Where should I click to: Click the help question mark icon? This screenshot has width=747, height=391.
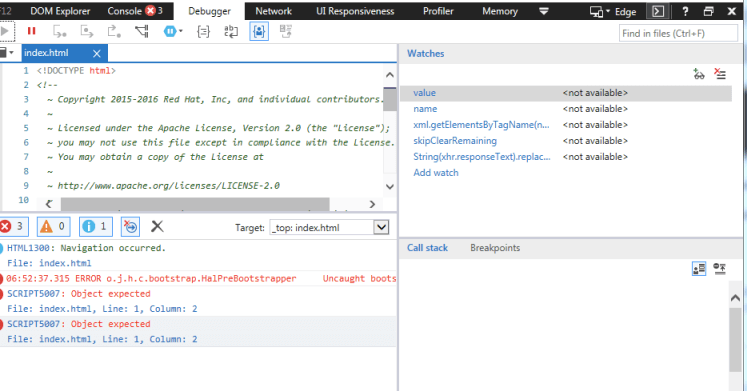point(685,11)
